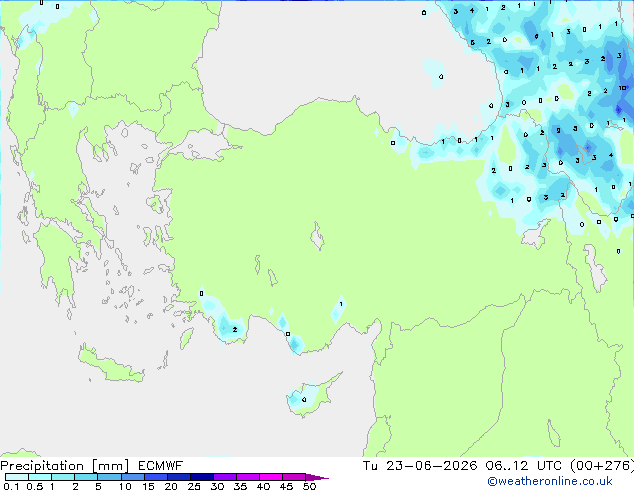
Task: Click the 'Precipitation [mm]' title text
Action: tap(64, 466)
